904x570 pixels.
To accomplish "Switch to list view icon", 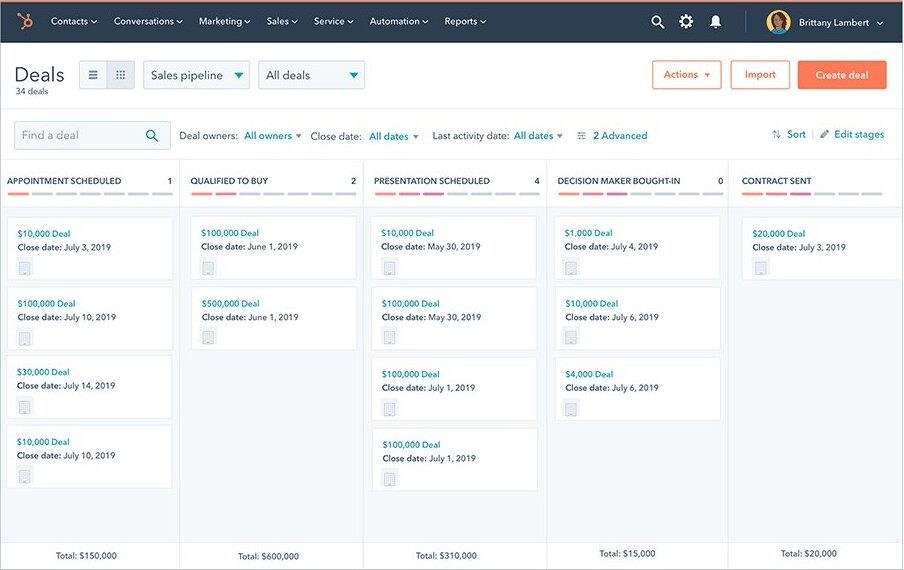I will (93, 75).
